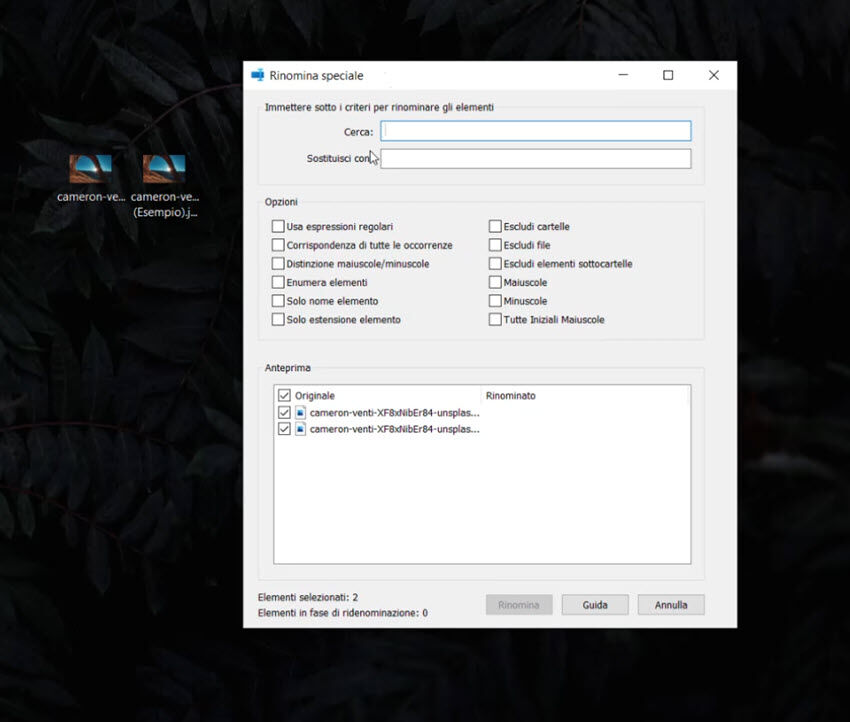Uncheck the 'Originale' header checkbox
Image resolution: width=850 pixels, height=722 pixels.
(x=285, y=395)
